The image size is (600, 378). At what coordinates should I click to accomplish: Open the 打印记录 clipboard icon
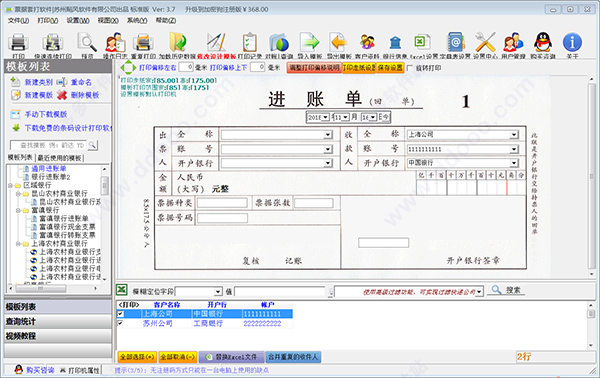pos(250,42)
